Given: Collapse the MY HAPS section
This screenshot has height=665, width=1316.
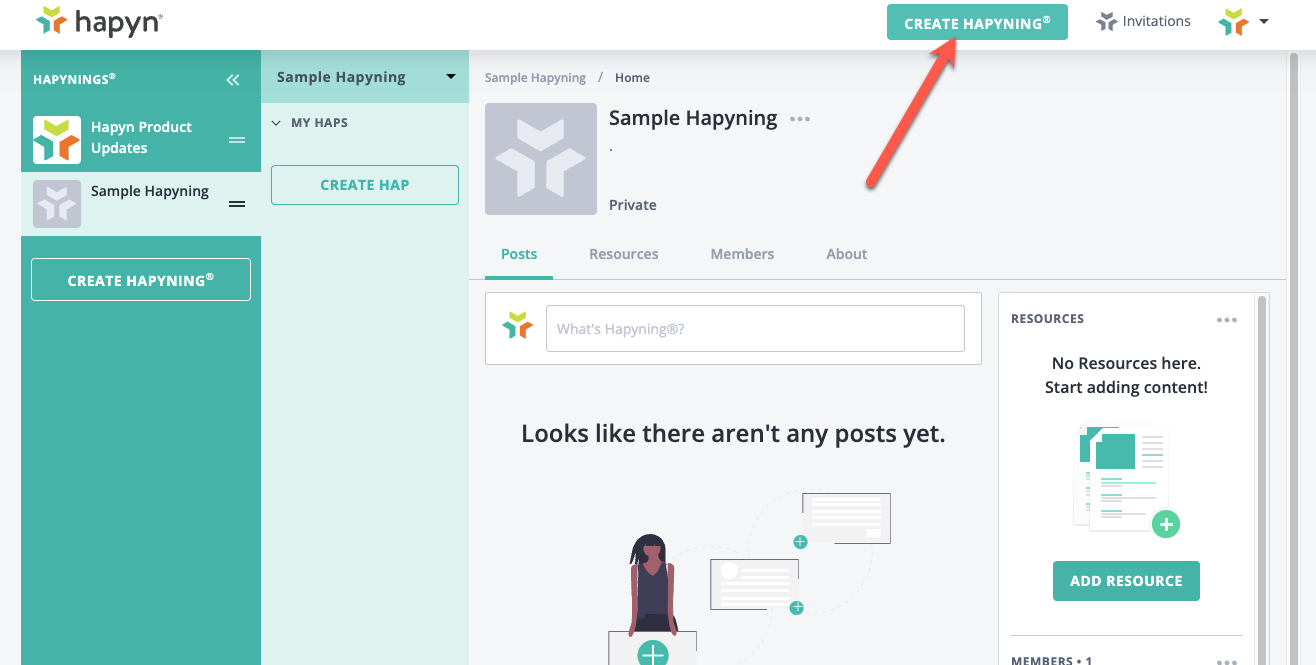Looking at the screenshot, I should 277,123.
